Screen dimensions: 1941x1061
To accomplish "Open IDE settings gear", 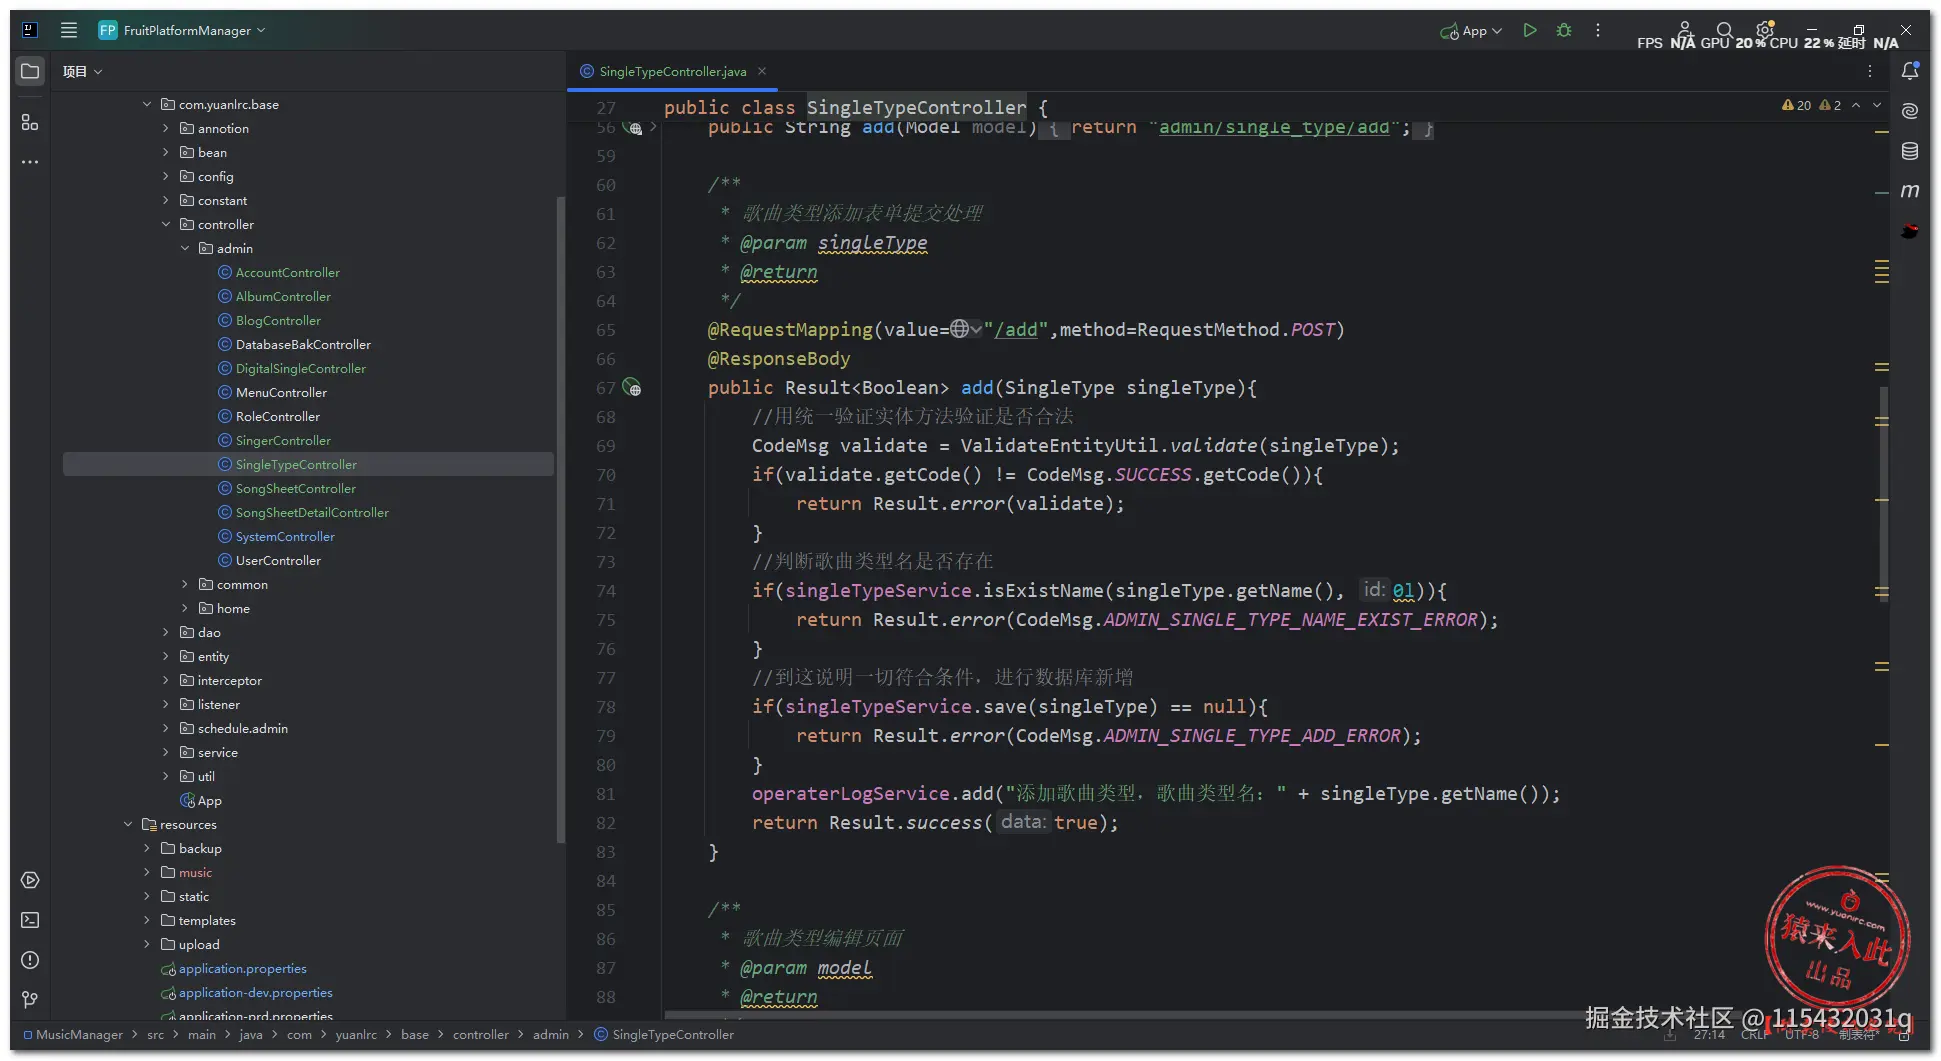I will pyautogui.click(x=1765, y=29).
